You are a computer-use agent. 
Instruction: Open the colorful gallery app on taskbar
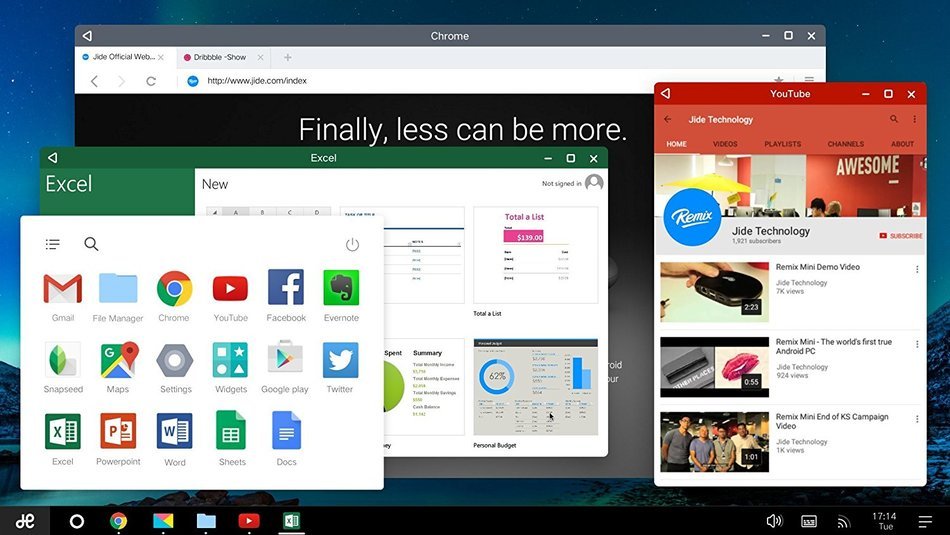point(163,521)
